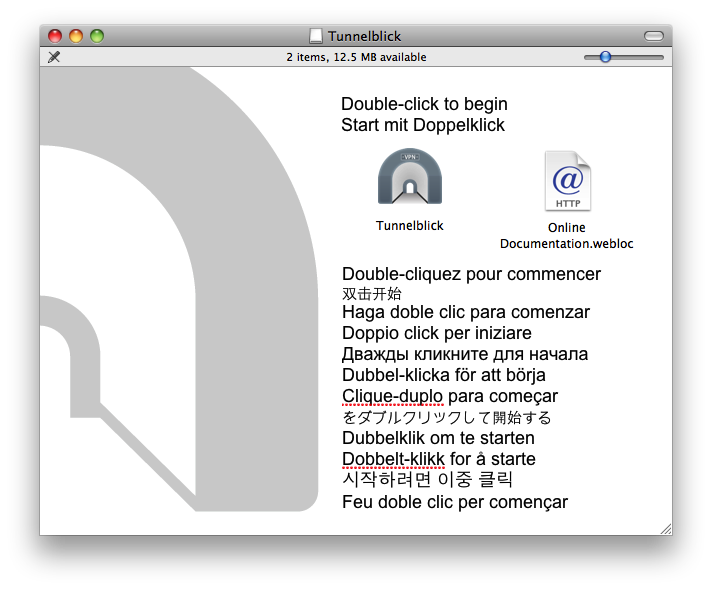The image size is (712, 590).
Task: Zoom the window with green button
Action: pos(97,36)
